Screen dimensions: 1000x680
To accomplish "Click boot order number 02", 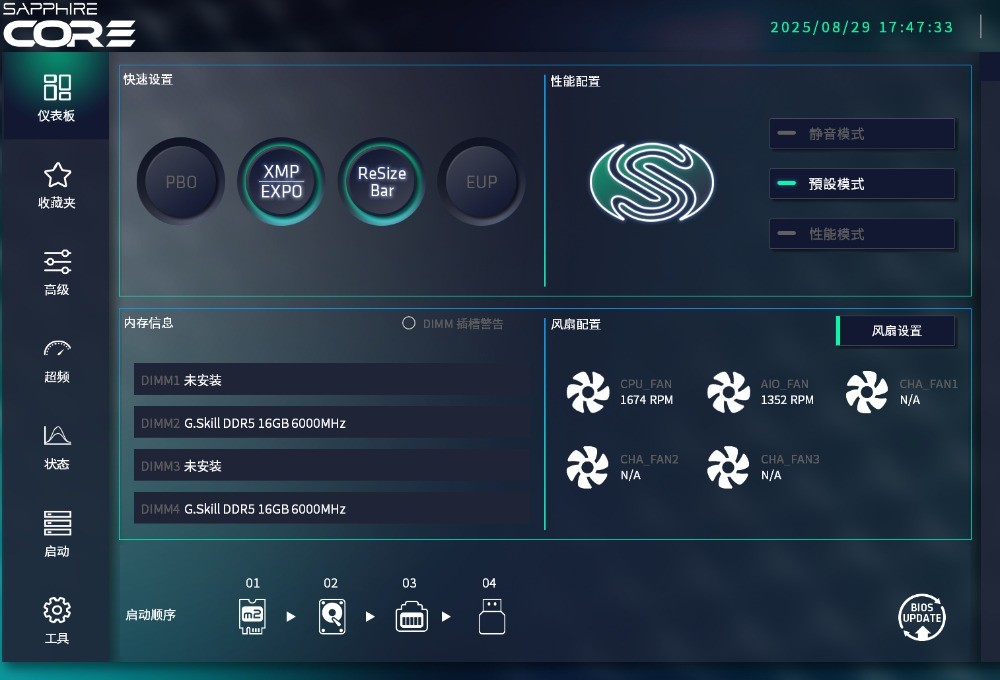I will point(330,583).
